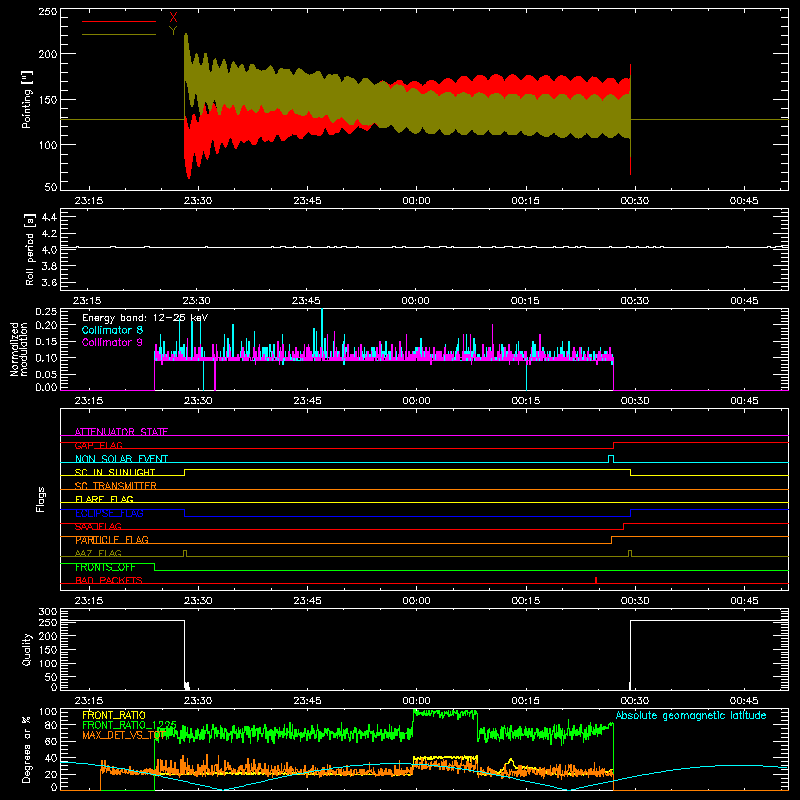Click the SC_TRANSMITTER flag label

[x=116, y=486]
